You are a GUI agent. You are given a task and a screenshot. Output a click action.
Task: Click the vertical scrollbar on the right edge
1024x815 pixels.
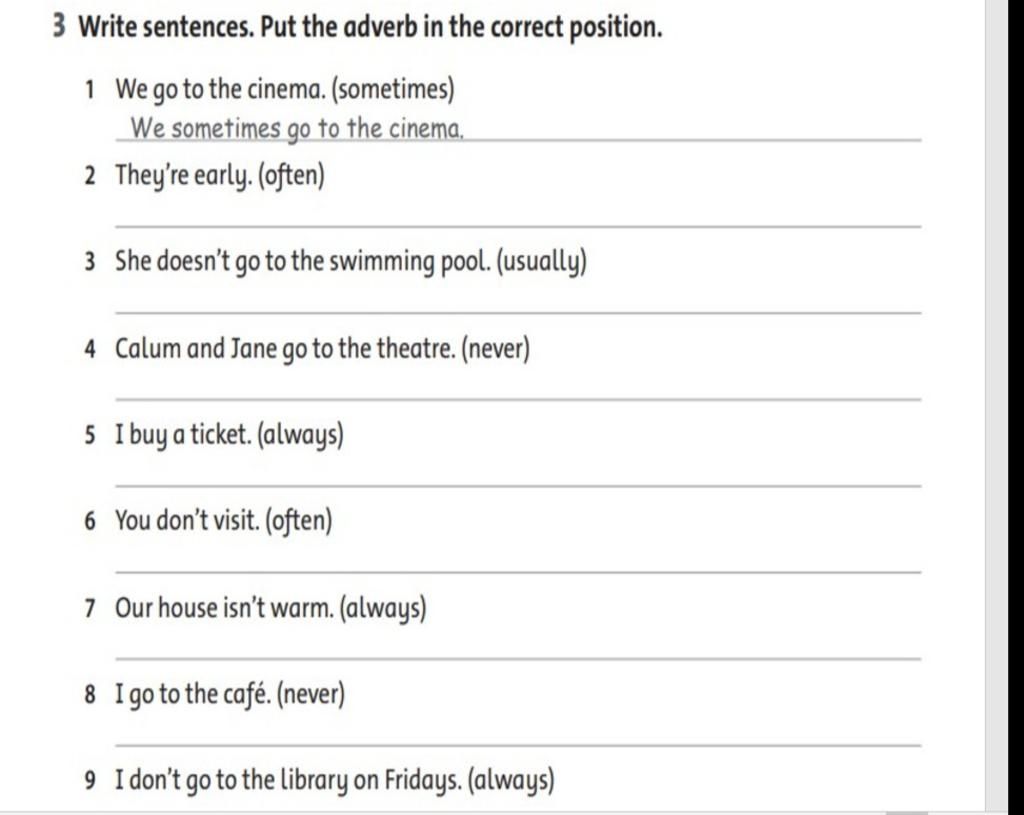pos(1016,405)
